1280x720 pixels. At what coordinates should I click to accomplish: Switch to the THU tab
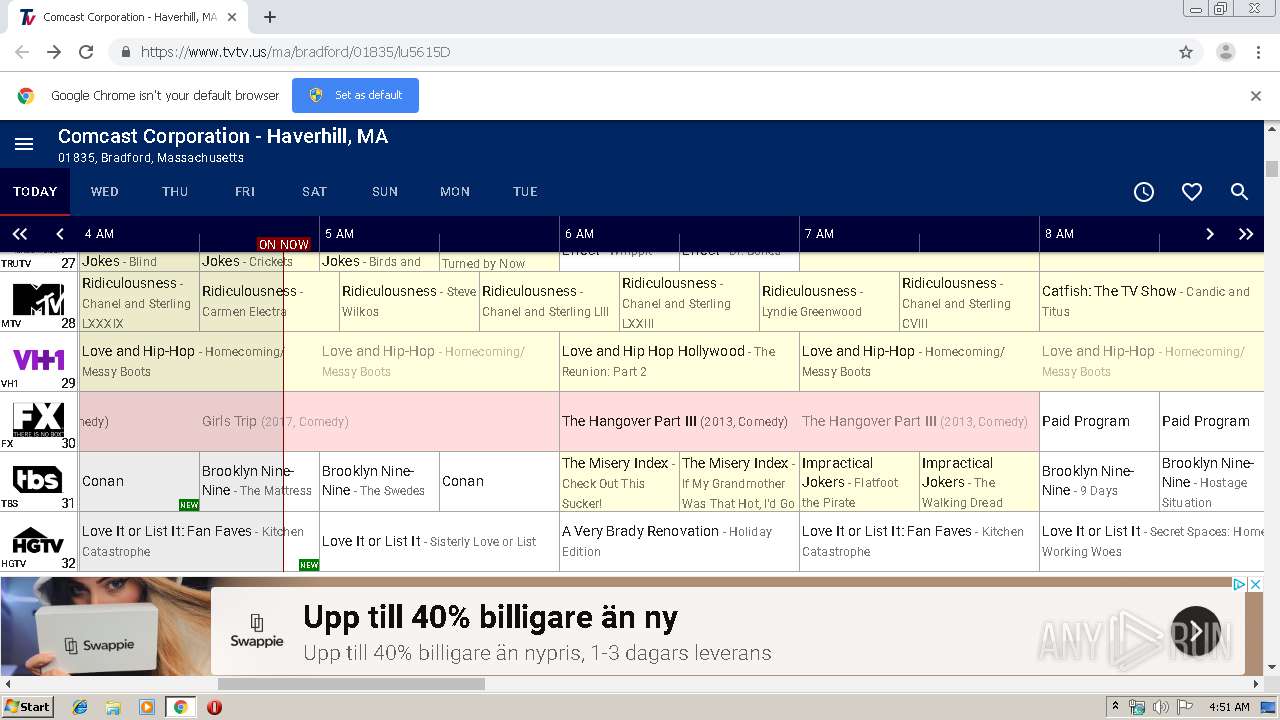coord(175,192)
